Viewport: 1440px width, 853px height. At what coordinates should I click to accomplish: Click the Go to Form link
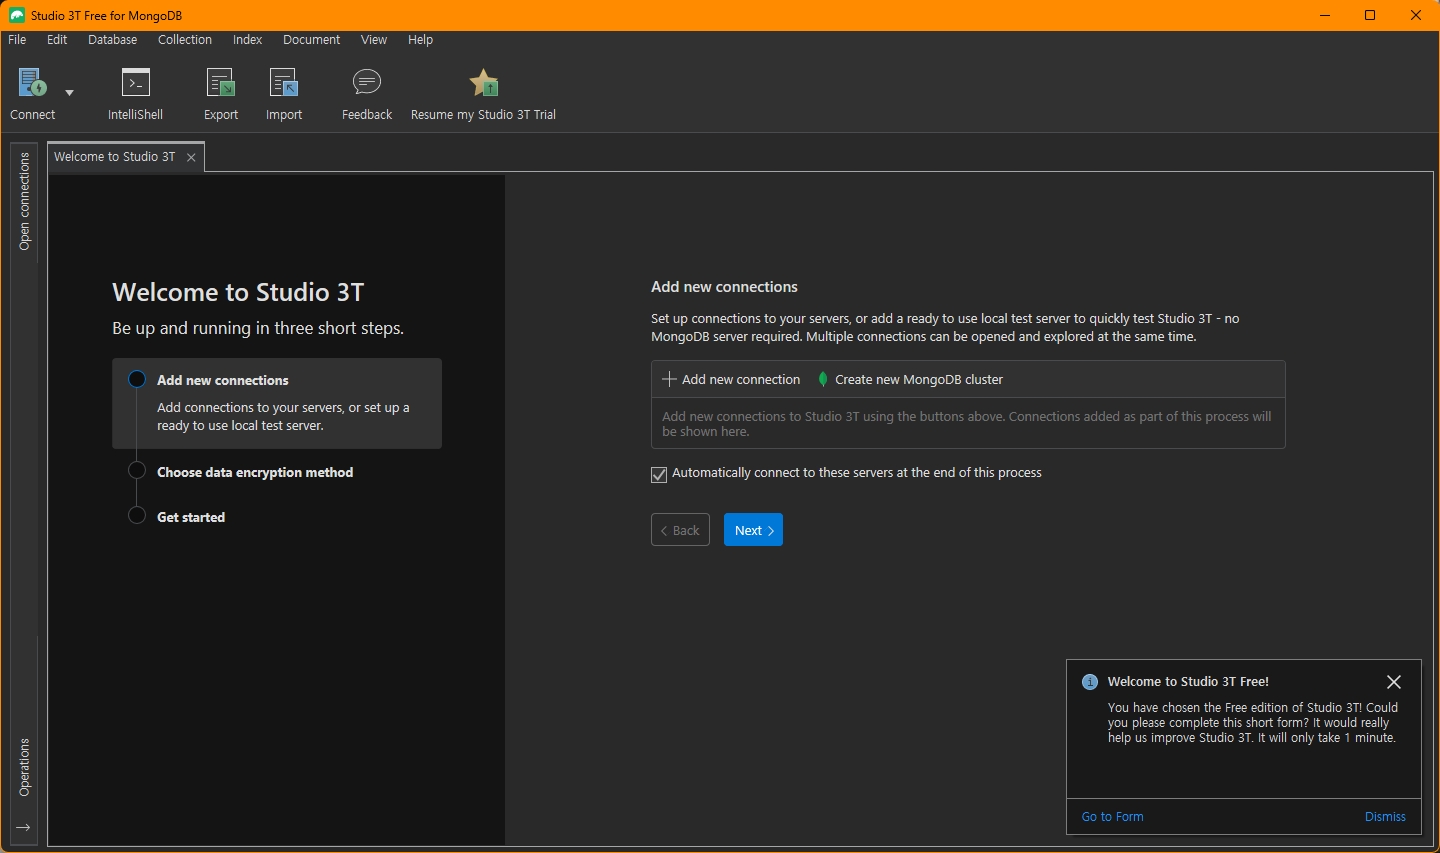[x=1112, y=817]
